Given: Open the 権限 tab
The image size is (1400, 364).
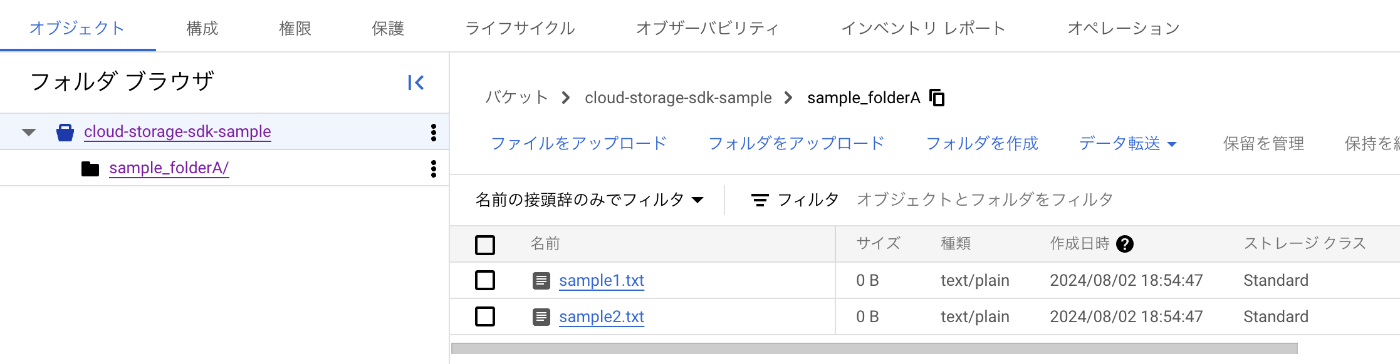Looking at the screenshot, I should point(294,28).
